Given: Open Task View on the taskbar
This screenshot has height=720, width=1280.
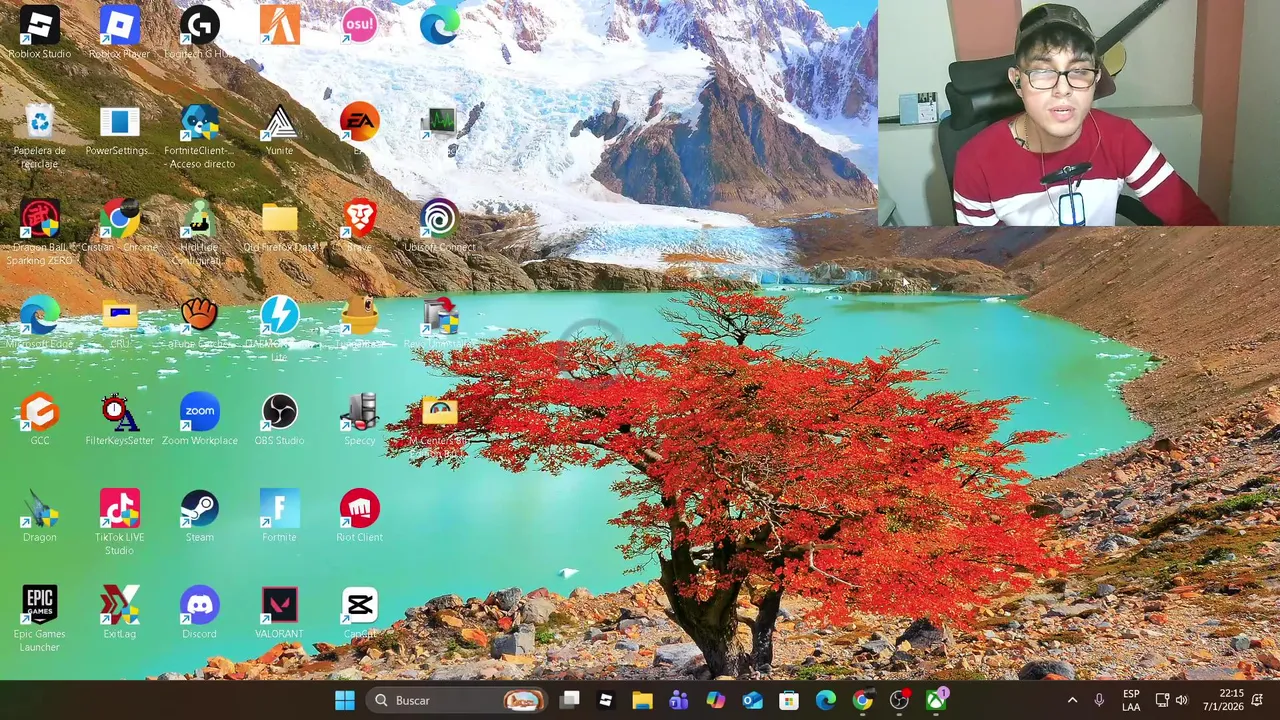Looking at the screenshot, I should pyautogui.click(x=569, y=700).
